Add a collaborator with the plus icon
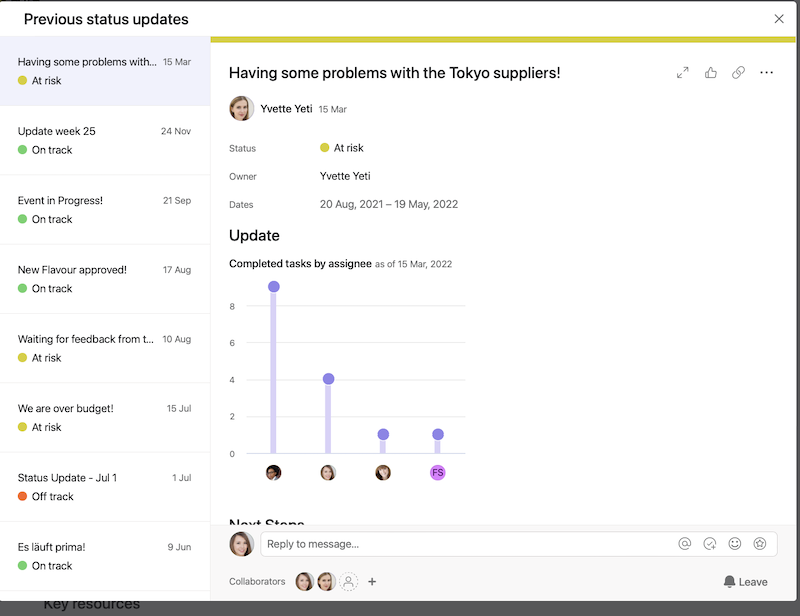The image size is (800, 616). coord(372,581)
